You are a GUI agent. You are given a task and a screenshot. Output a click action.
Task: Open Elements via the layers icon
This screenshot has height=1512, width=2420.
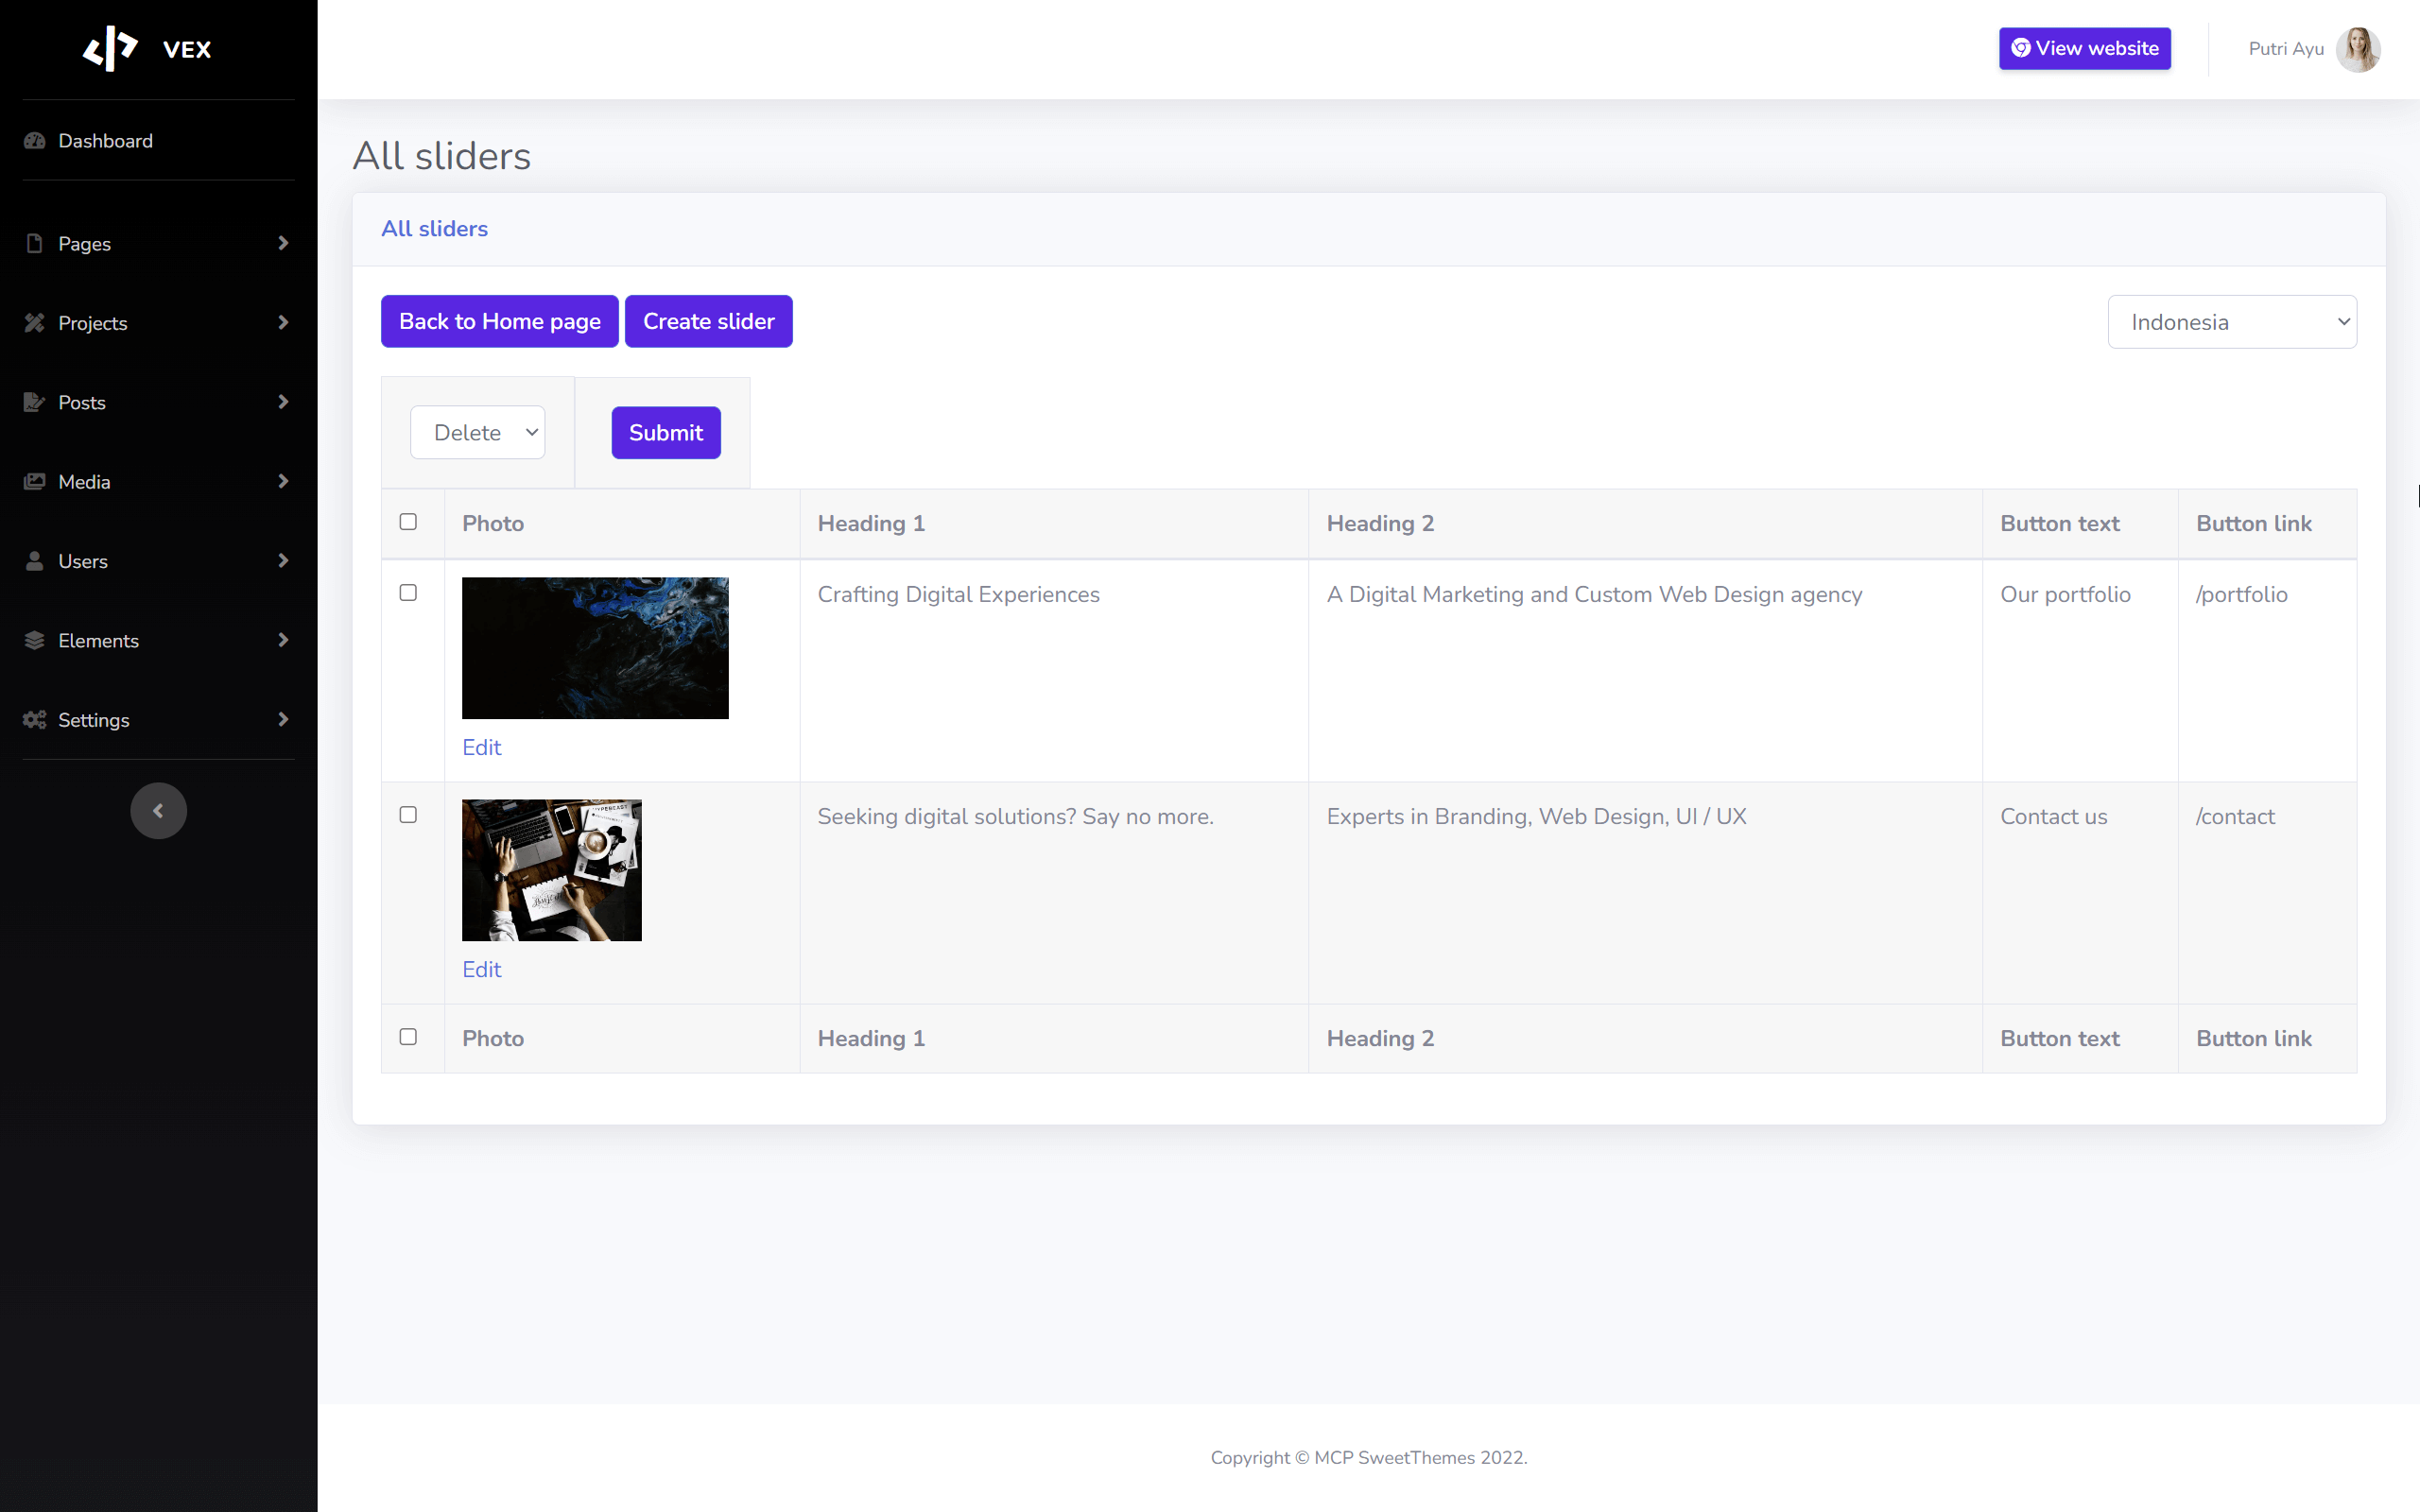35,640
